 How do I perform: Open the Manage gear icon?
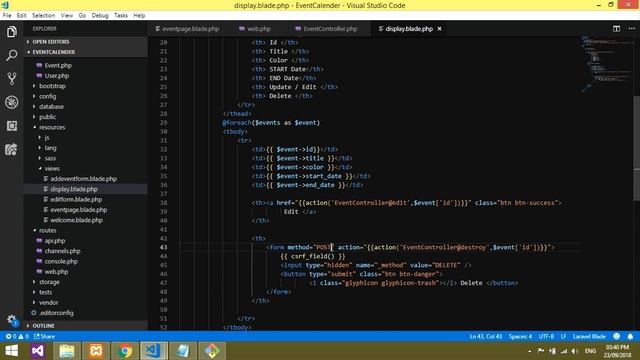click(x=11, y=320)
